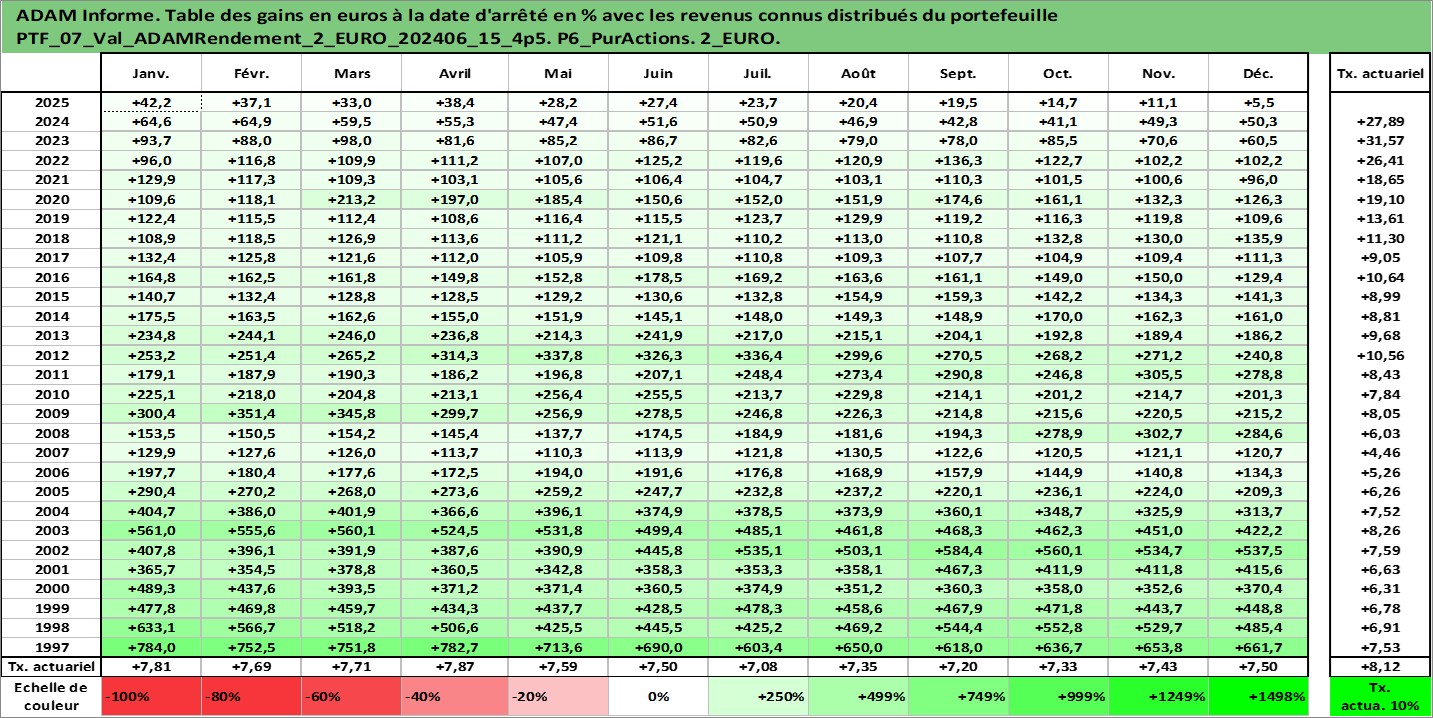The width and height of the screenshot is (1433, 718).
Task: Select the 1997 Janv. cell '+784,0'
Action: click(x=151, y=646)
